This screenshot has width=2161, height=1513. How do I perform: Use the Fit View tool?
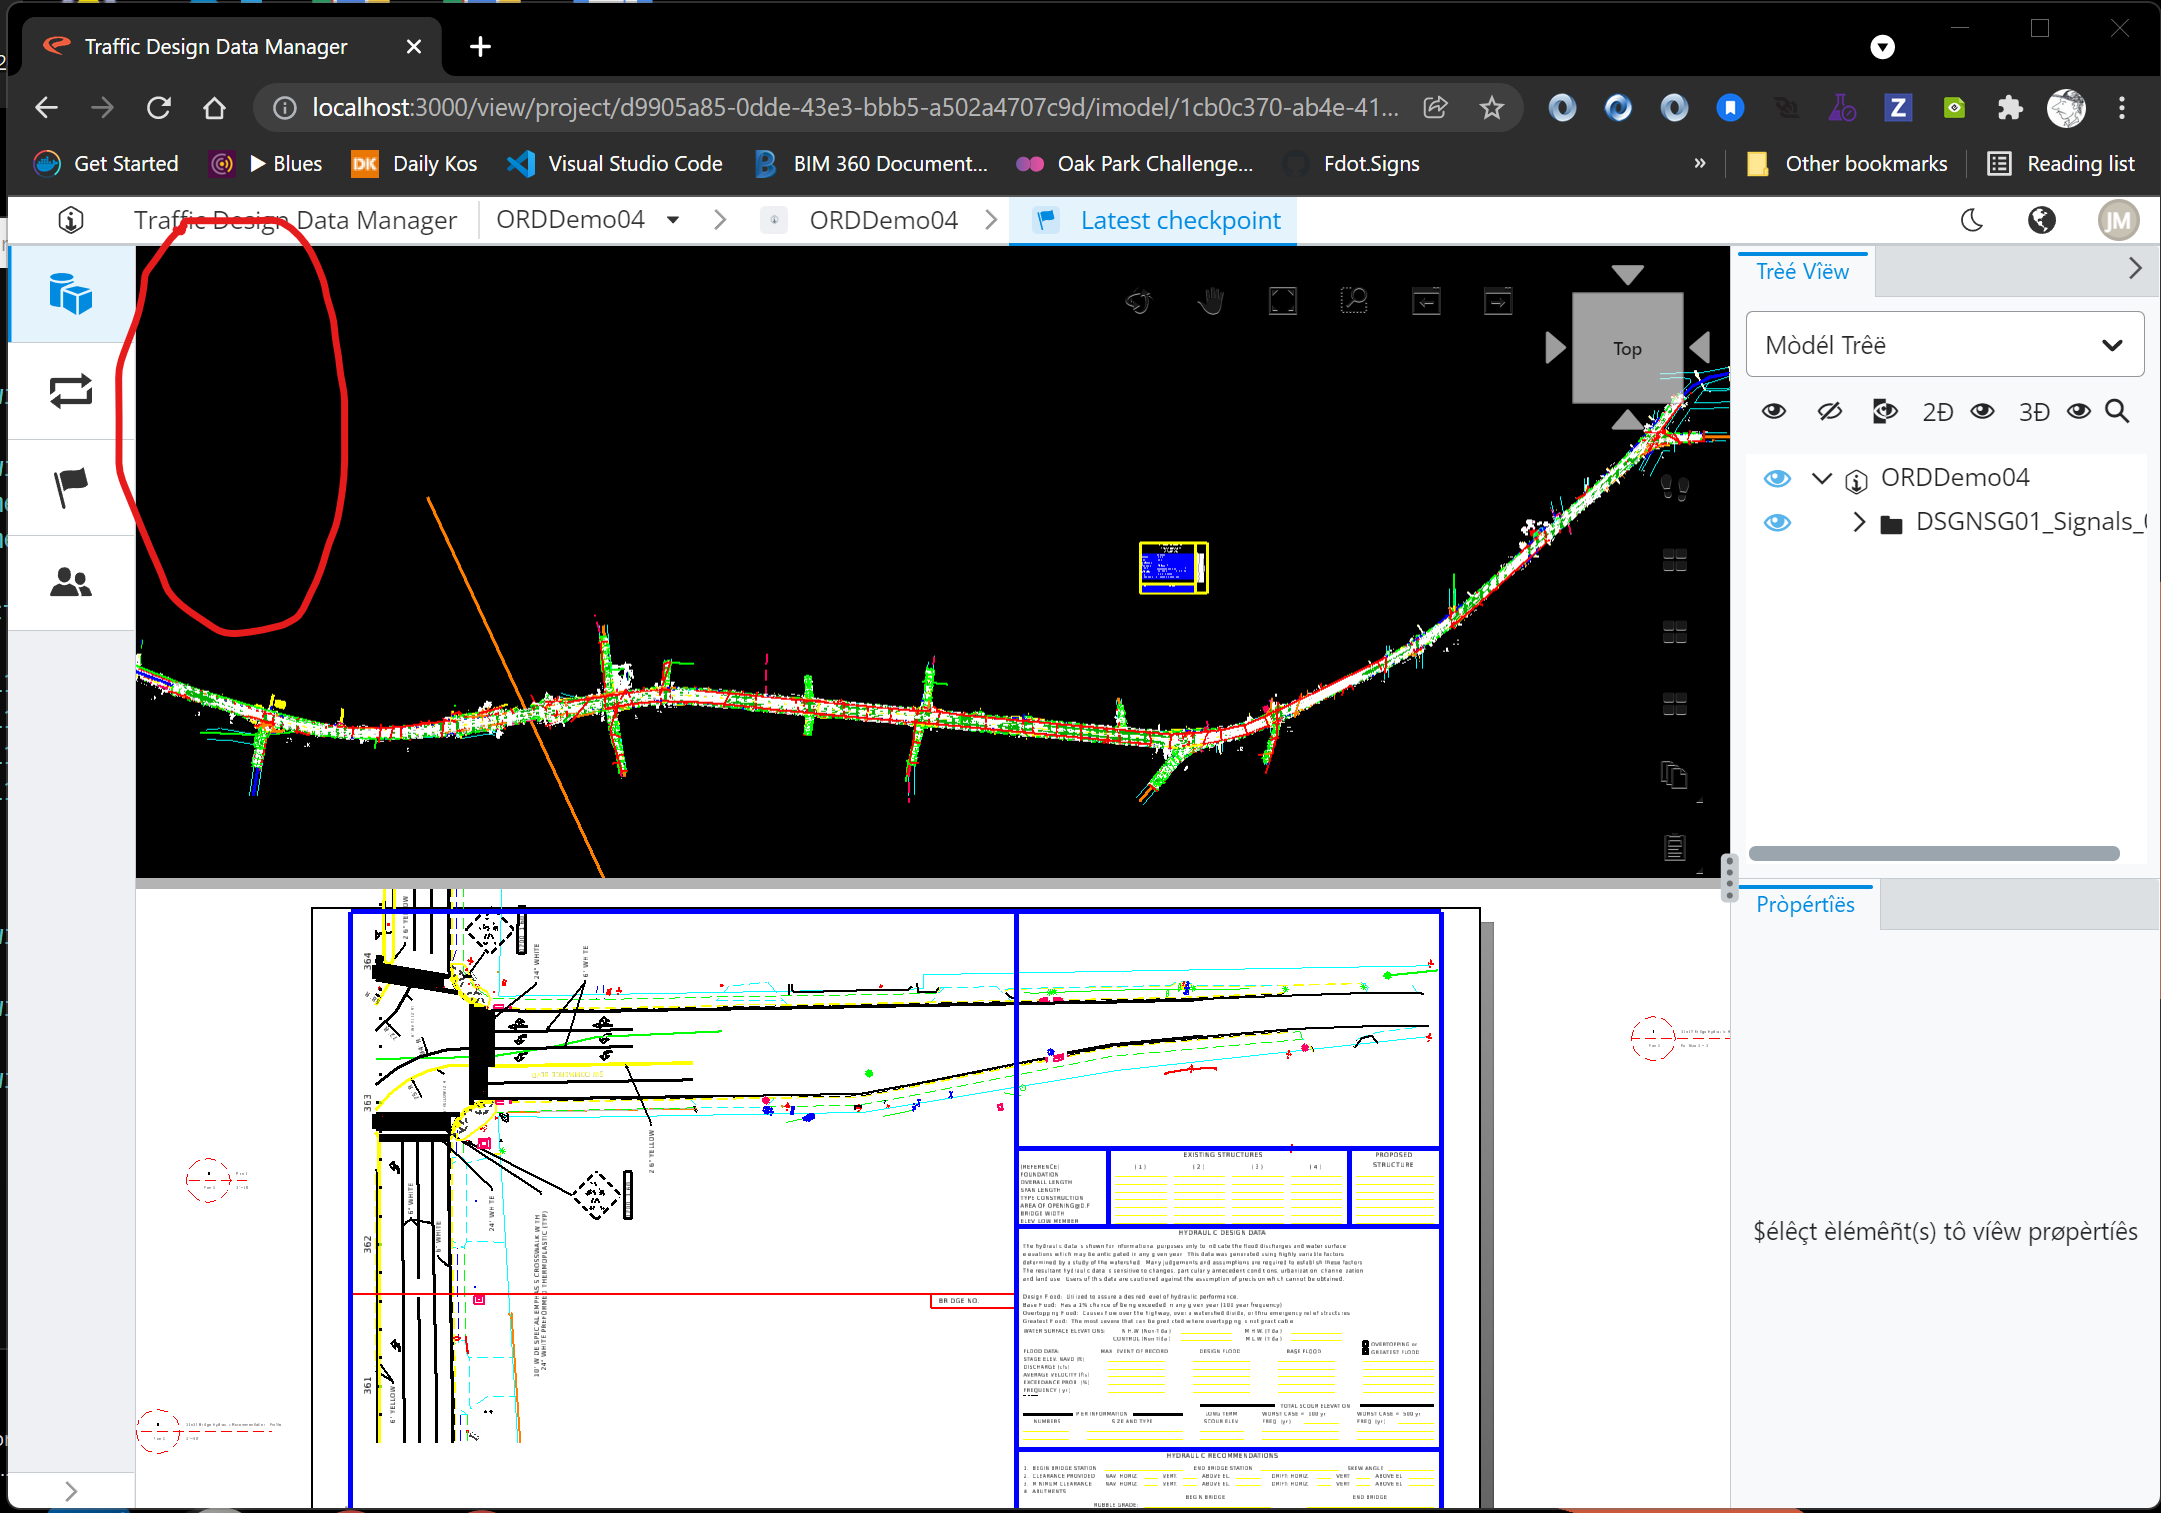[1283, 299]
